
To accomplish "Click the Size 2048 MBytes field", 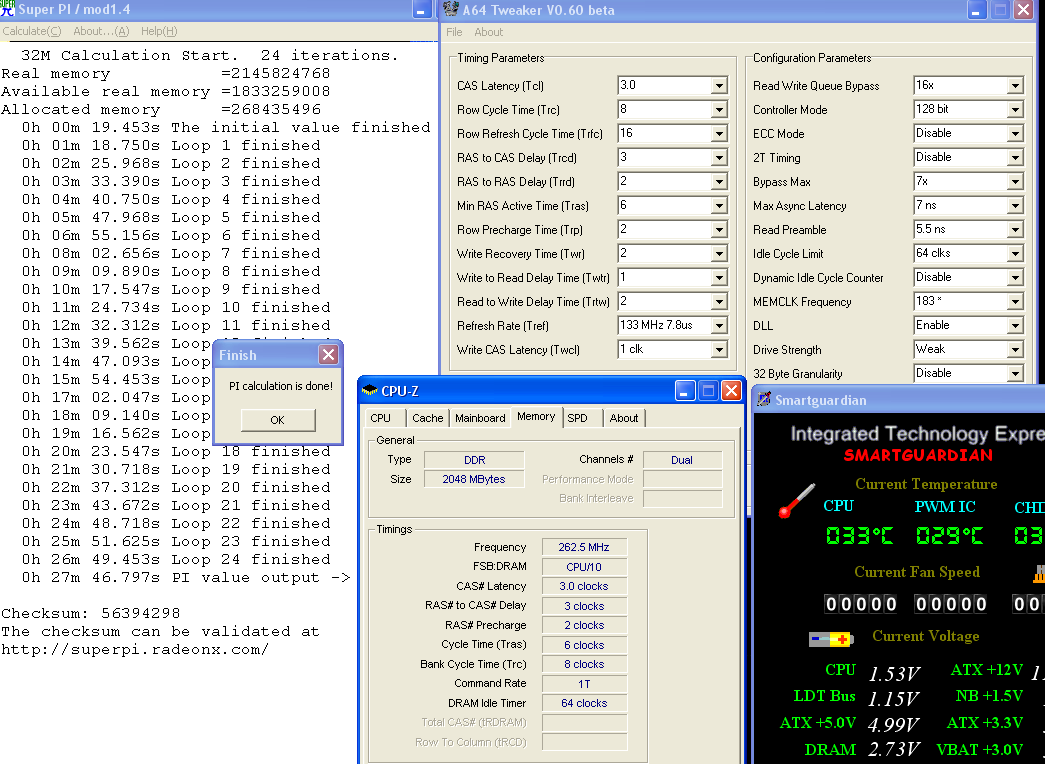I will tap(474, 479).
